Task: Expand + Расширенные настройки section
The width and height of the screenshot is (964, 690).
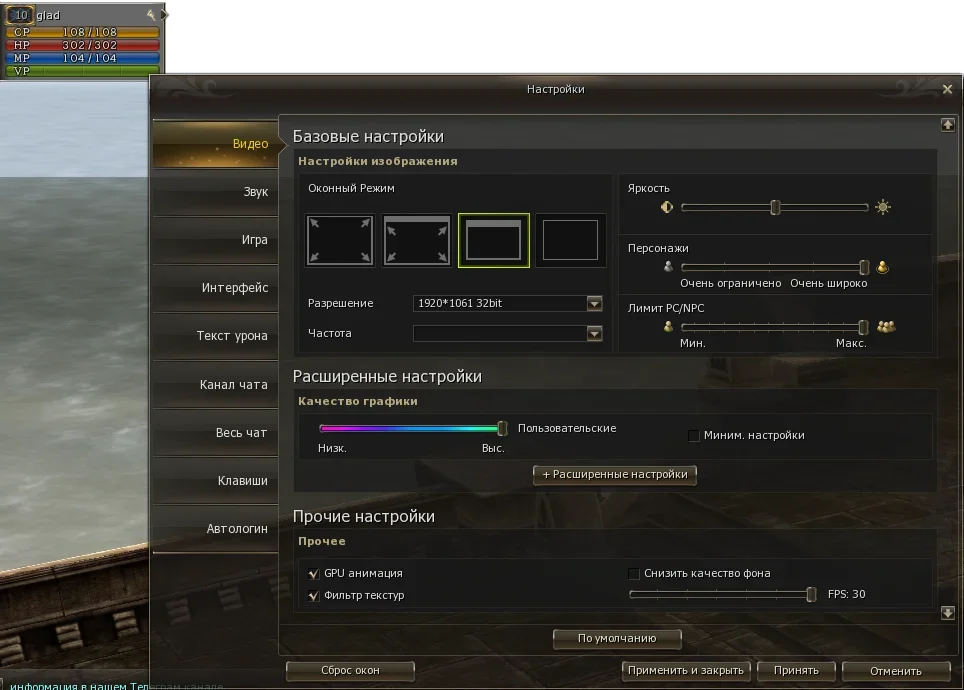Action: click(x=615, y=475)
